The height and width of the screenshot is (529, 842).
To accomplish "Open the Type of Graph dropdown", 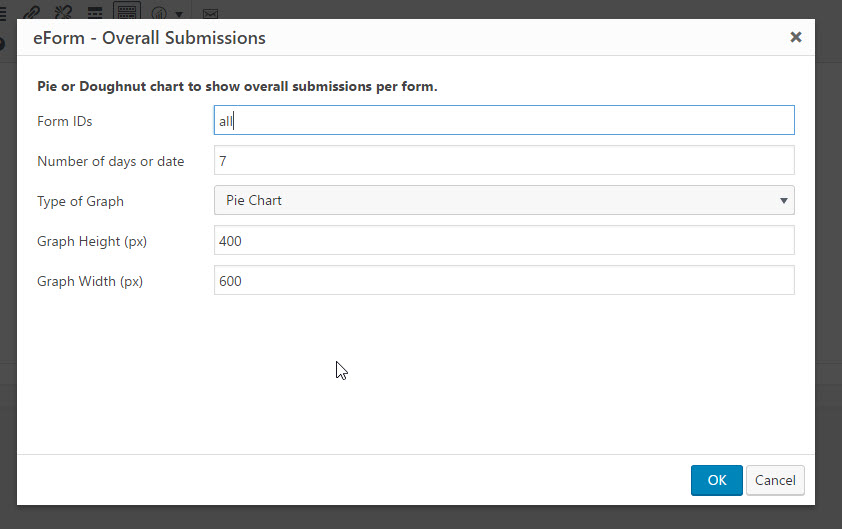I will 504,200.
